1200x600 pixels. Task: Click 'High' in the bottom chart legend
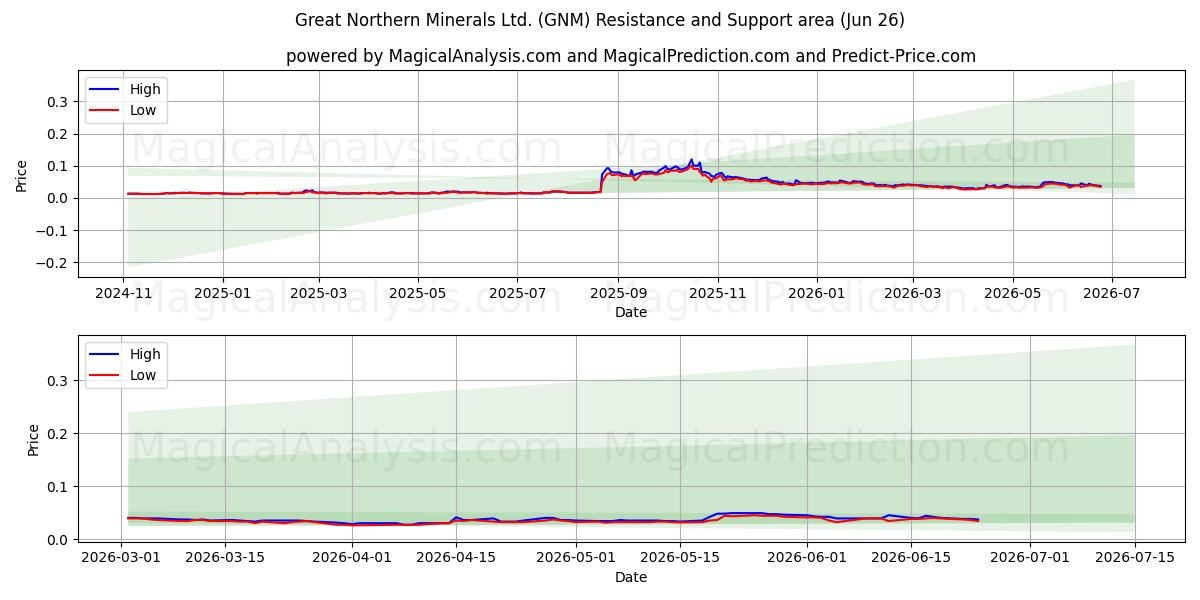(145, 354)
